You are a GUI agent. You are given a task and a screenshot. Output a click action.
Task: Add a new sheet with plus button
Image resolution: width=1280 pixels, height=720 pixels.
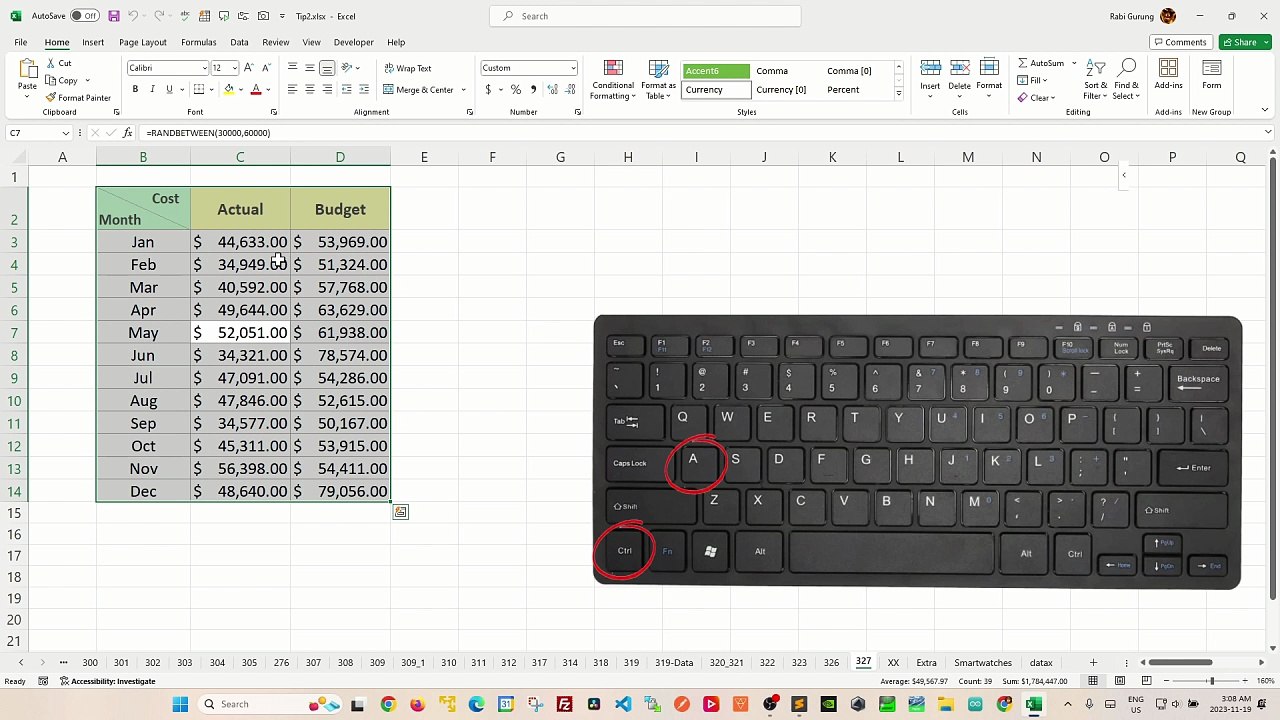pos(1093,663)
